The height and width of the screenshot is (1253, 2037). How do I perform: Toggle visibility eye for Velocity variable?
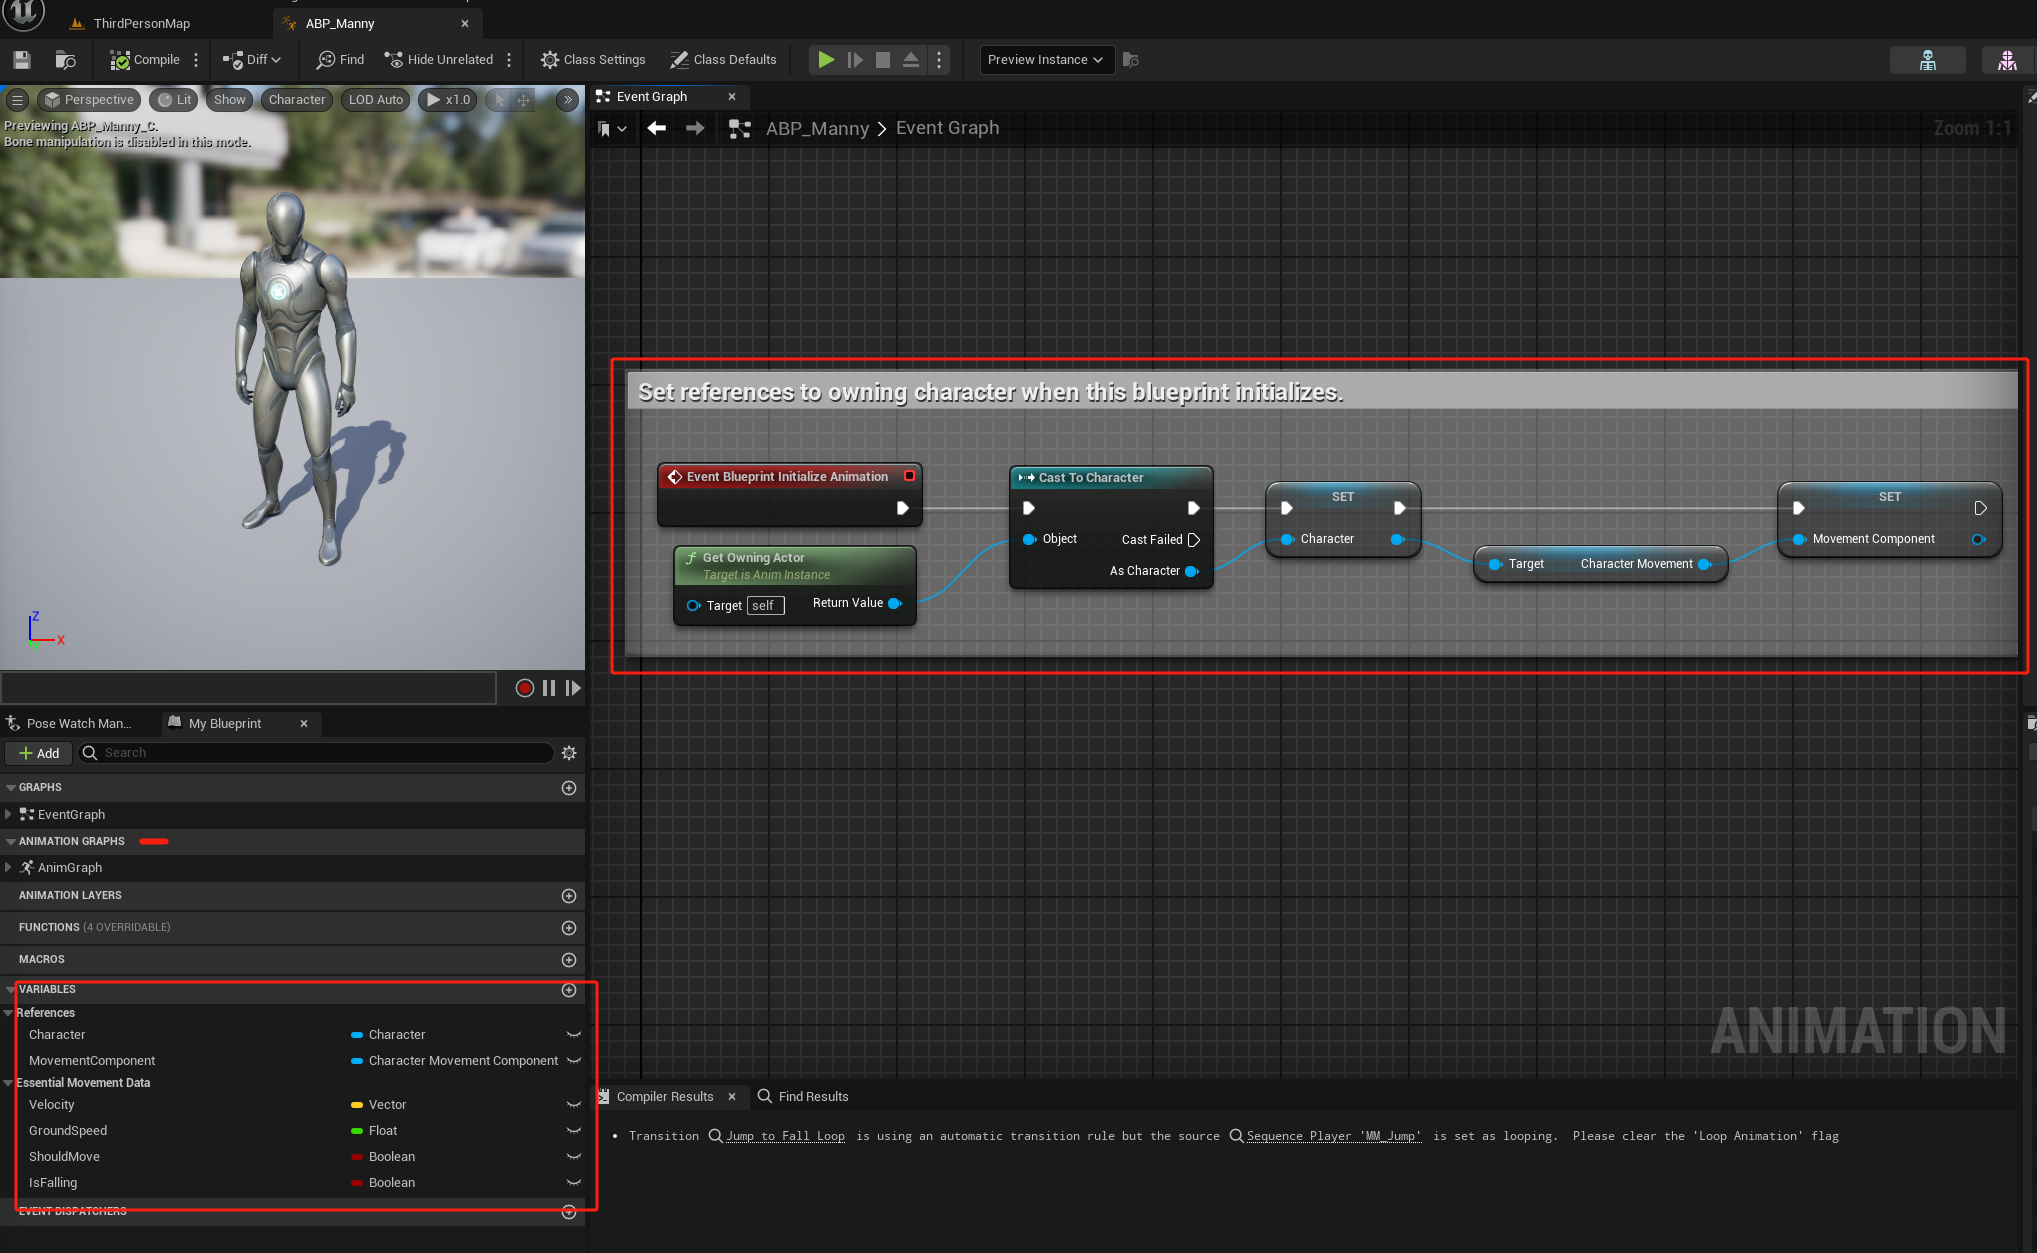(574, 1105)
